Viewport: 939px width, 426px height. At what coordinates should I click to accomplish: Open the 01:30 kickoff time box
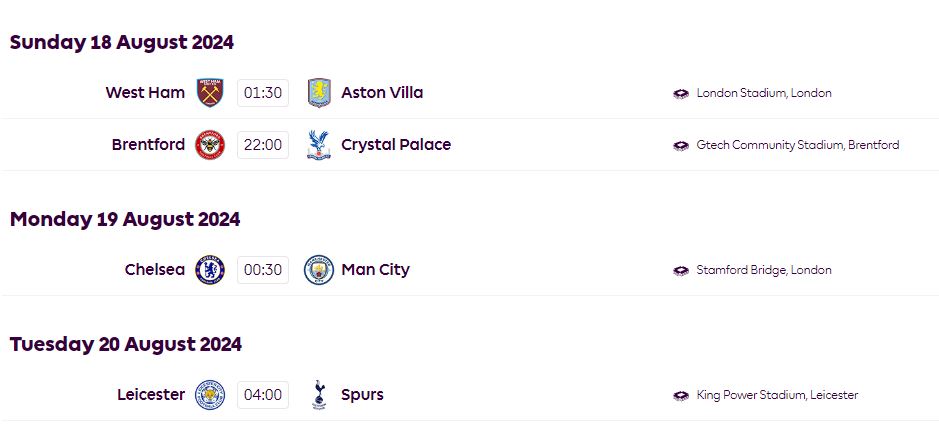(263, 93)
